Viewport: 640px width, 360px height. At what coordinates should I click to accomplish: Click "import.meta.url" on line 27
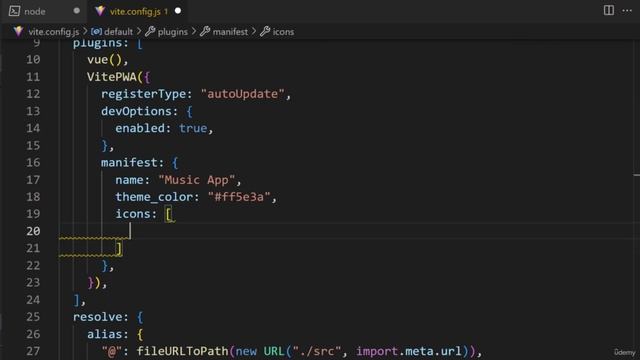409,351
